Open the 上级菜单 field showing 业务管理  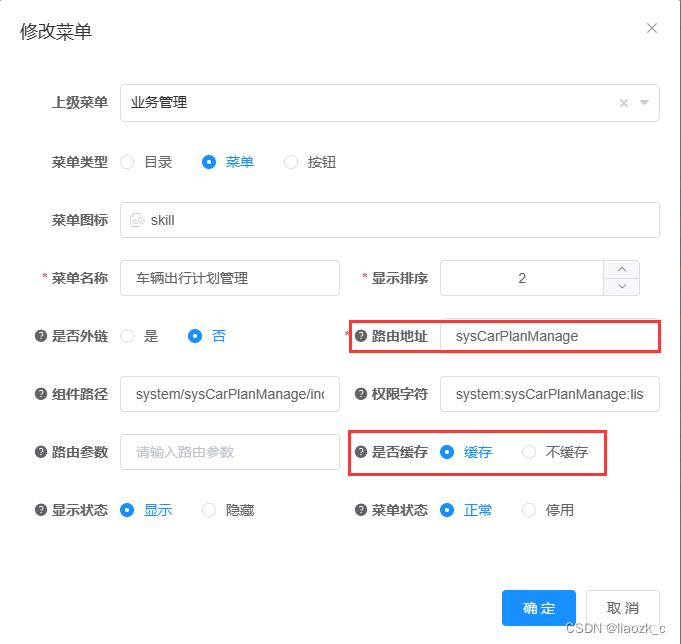coord(390,103)
